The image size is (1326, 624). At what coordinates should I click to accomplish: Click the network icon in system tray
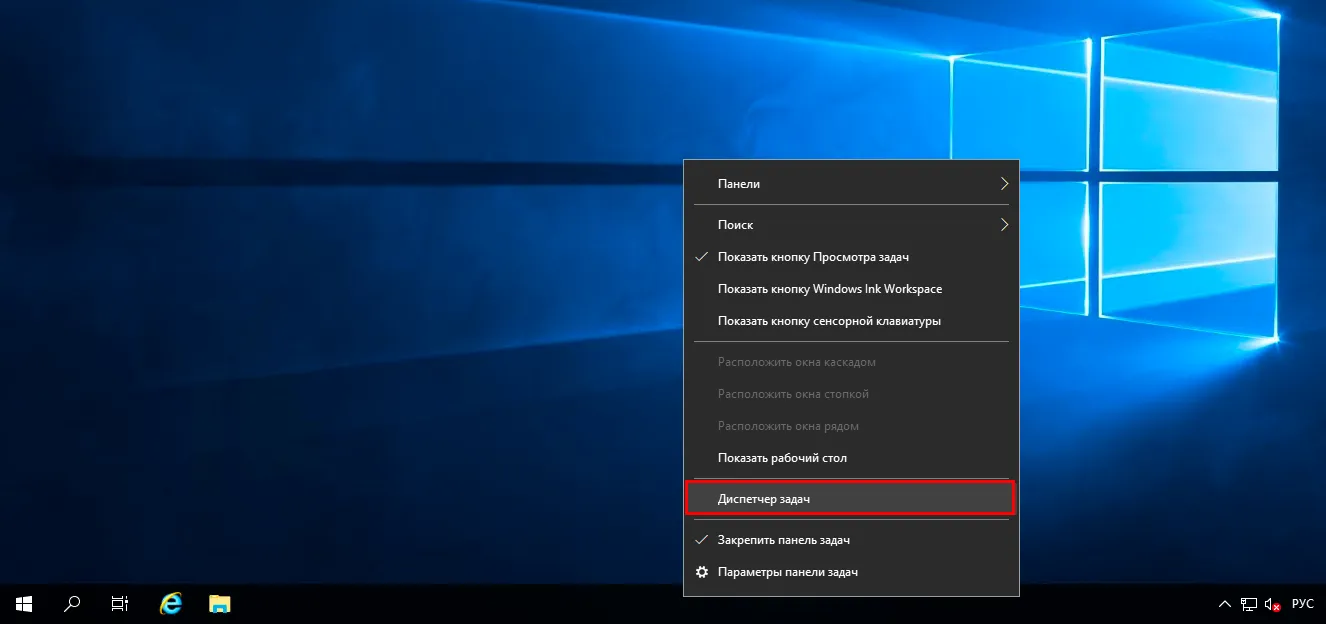1249,604
